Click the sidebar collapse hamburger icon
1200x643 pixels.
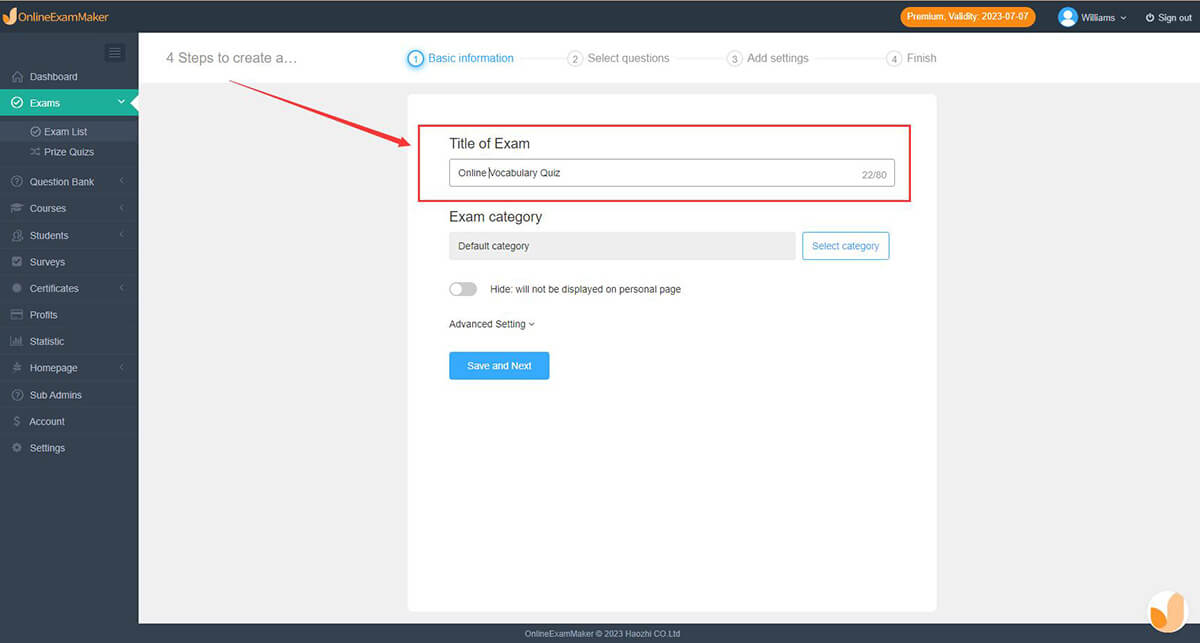click(114, 52)
